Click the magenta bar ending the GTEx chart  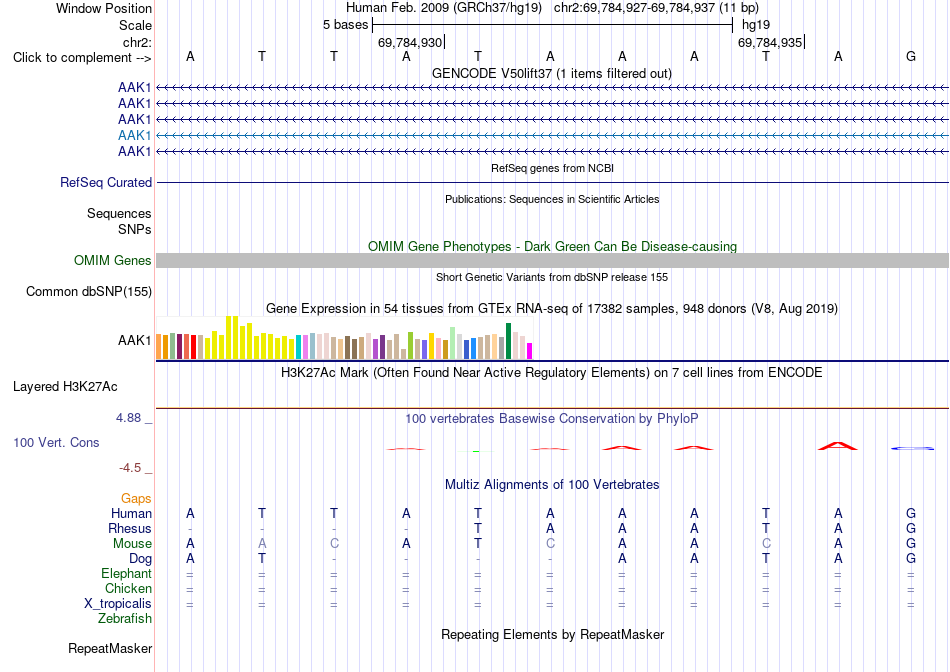pyautogui.click(x=530, y=351)
